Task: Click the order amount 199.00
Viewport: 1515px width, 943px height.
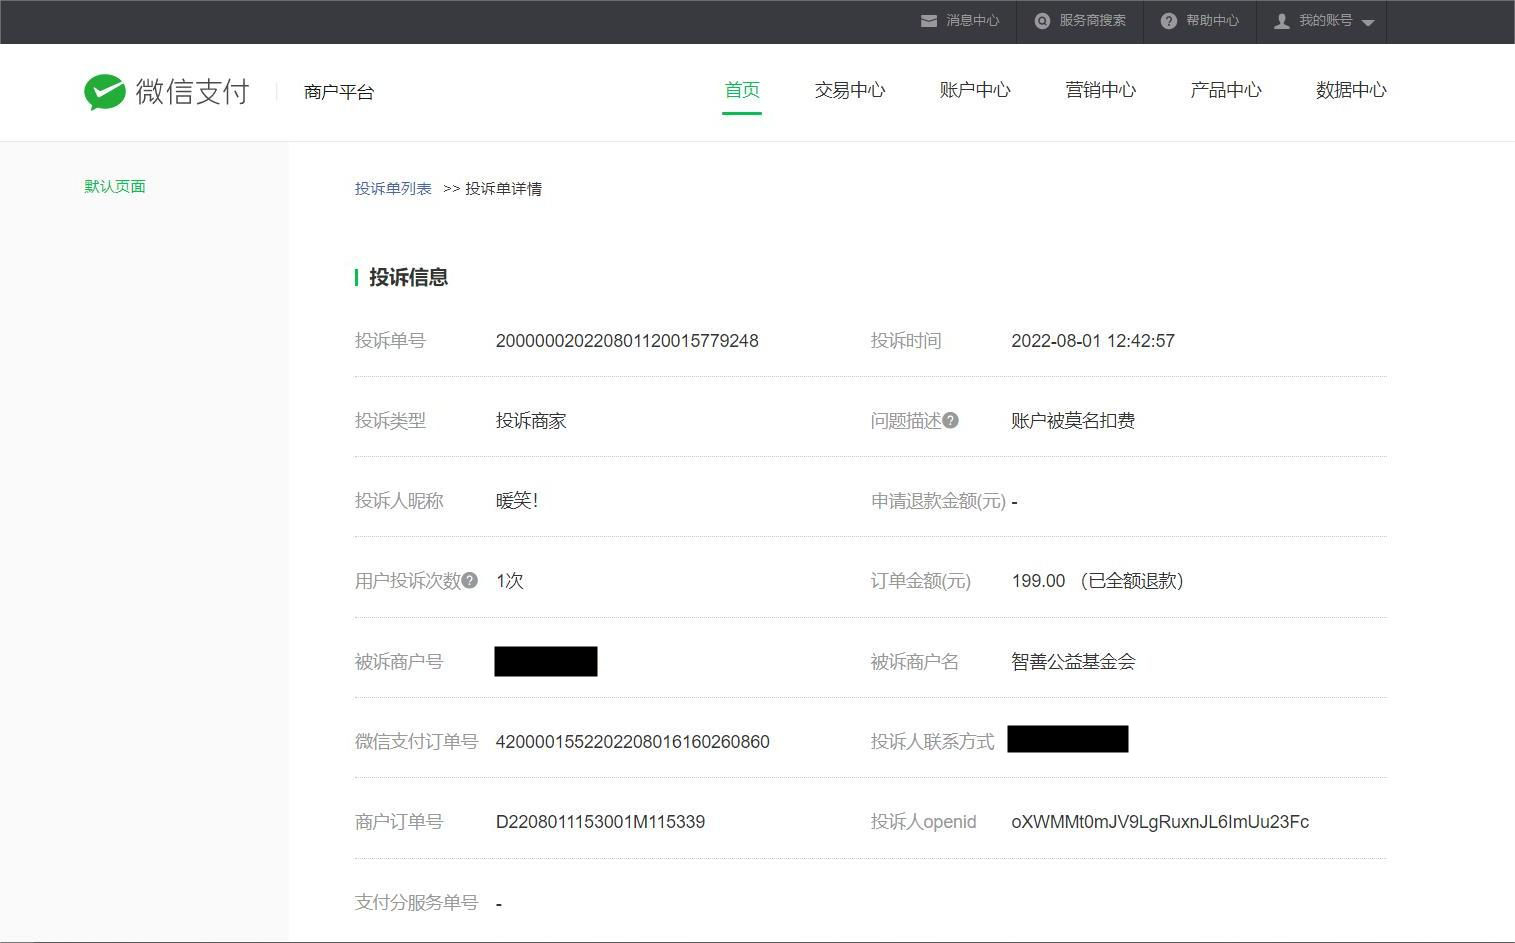Action: 1038,581
